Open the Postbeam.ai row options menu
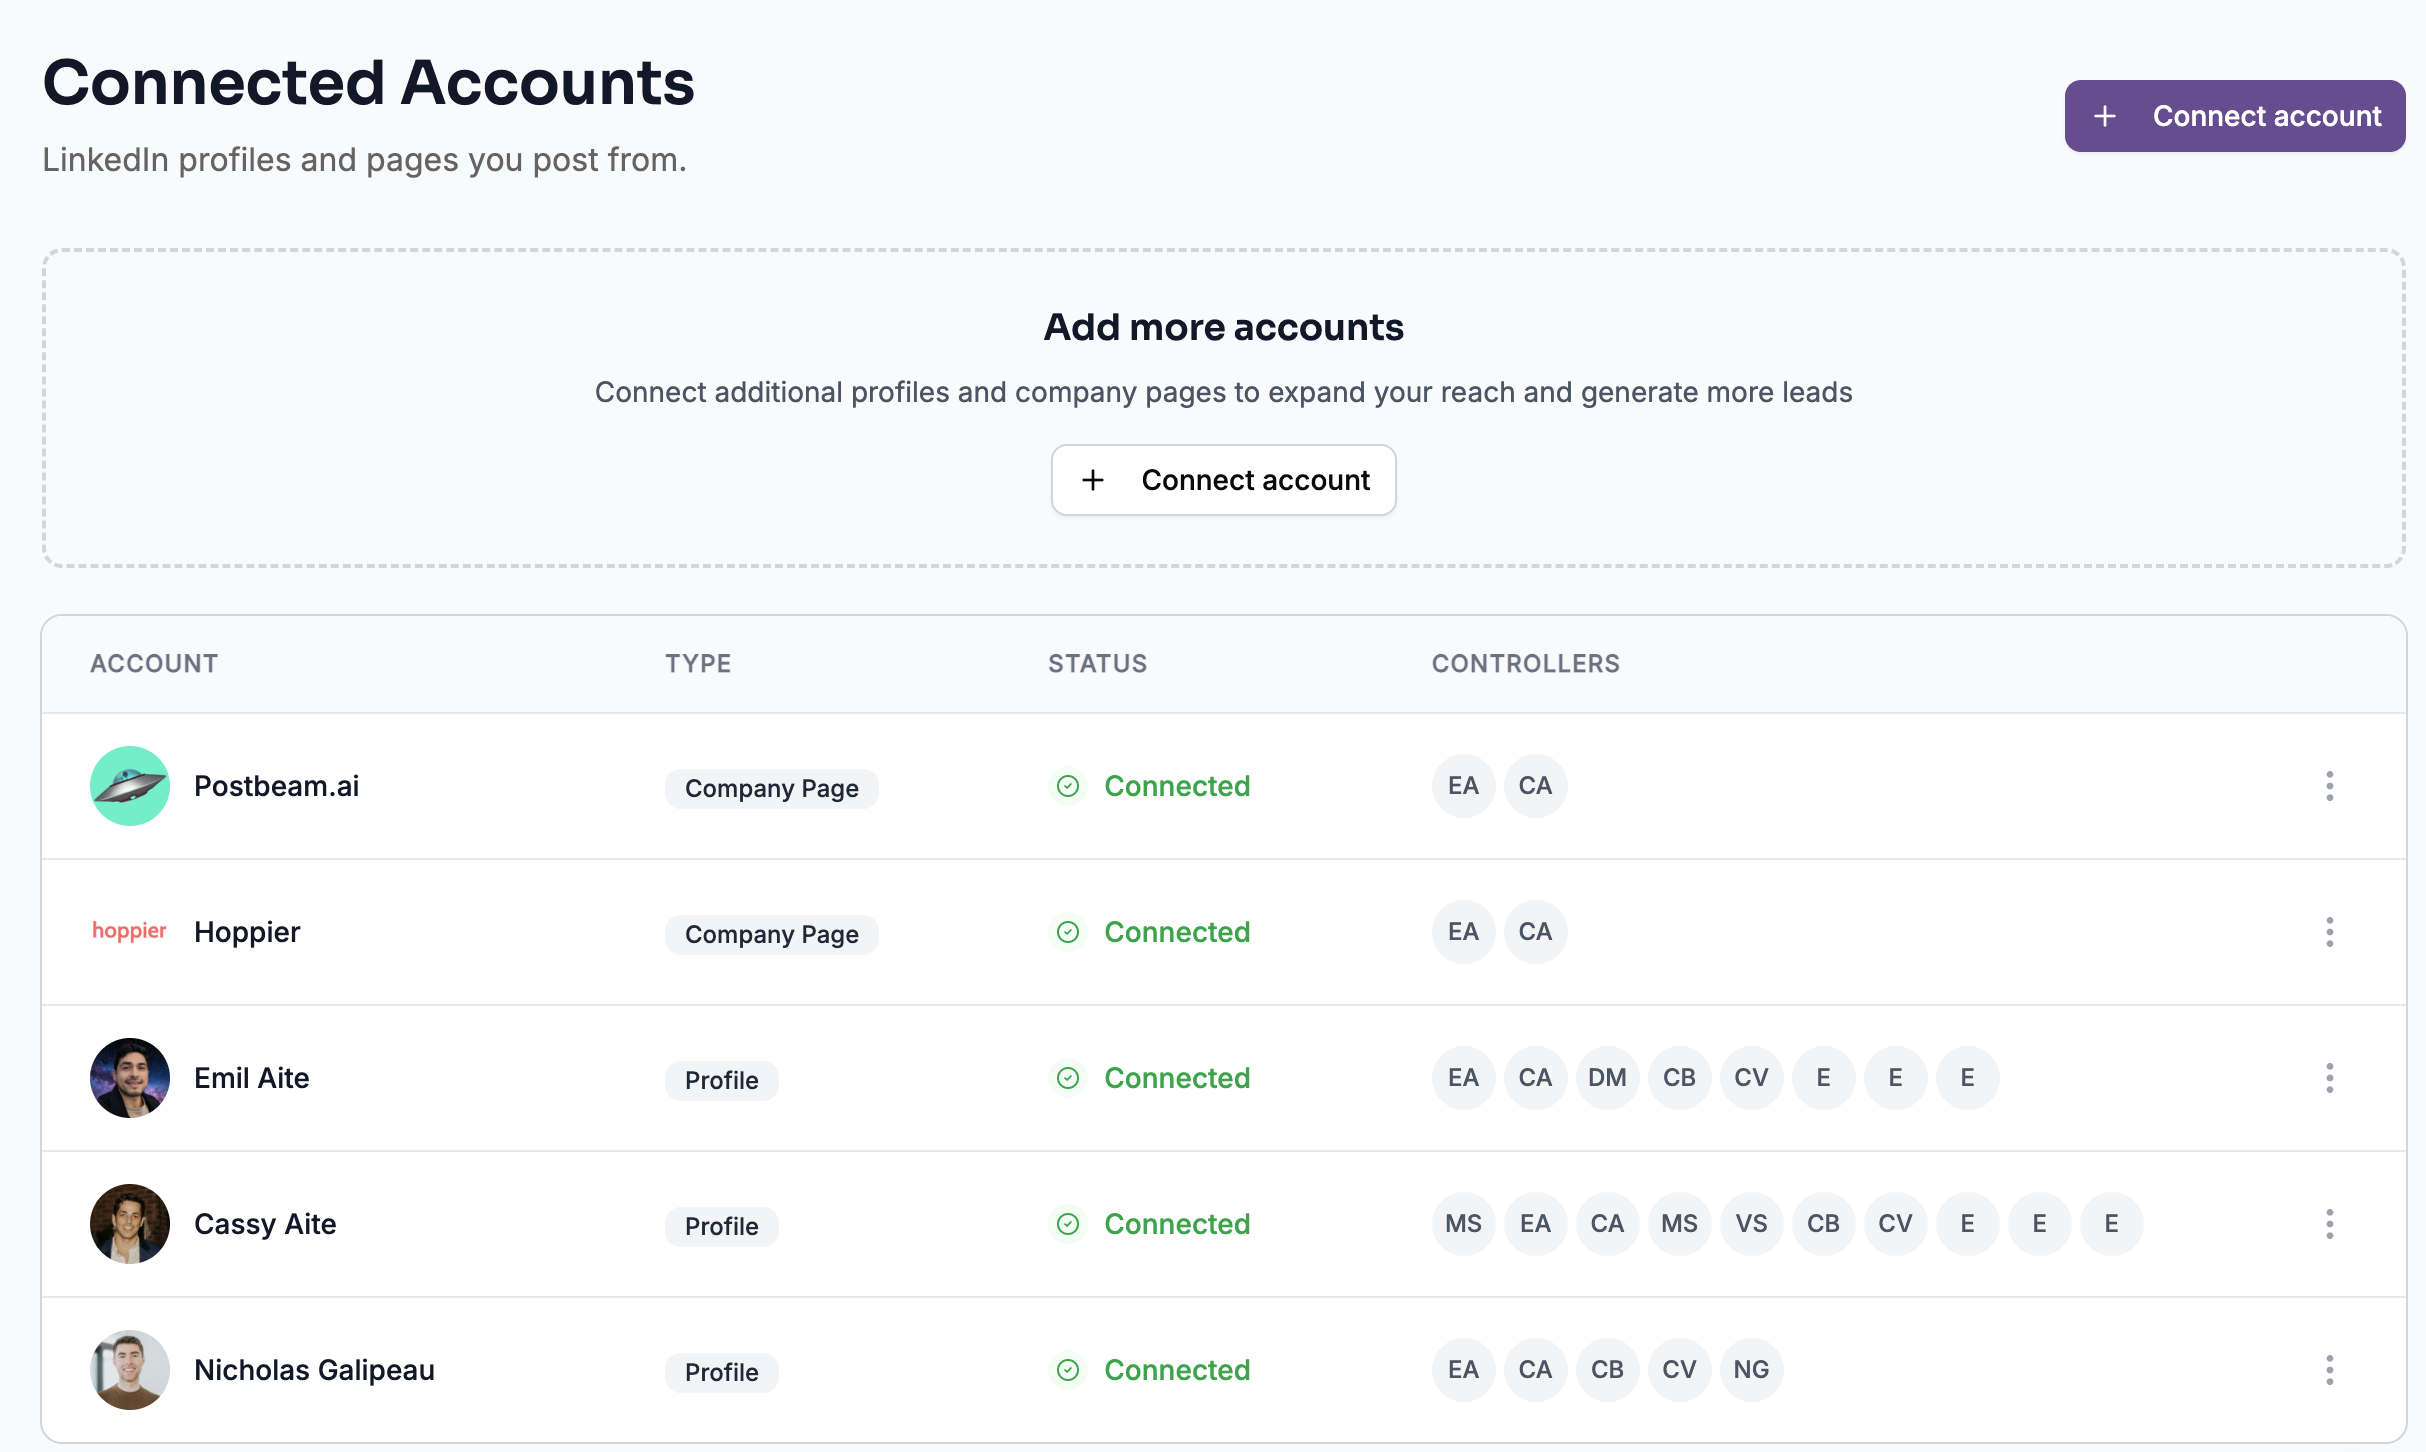The image size is (2426, 1452). [x=2330, y=786]
